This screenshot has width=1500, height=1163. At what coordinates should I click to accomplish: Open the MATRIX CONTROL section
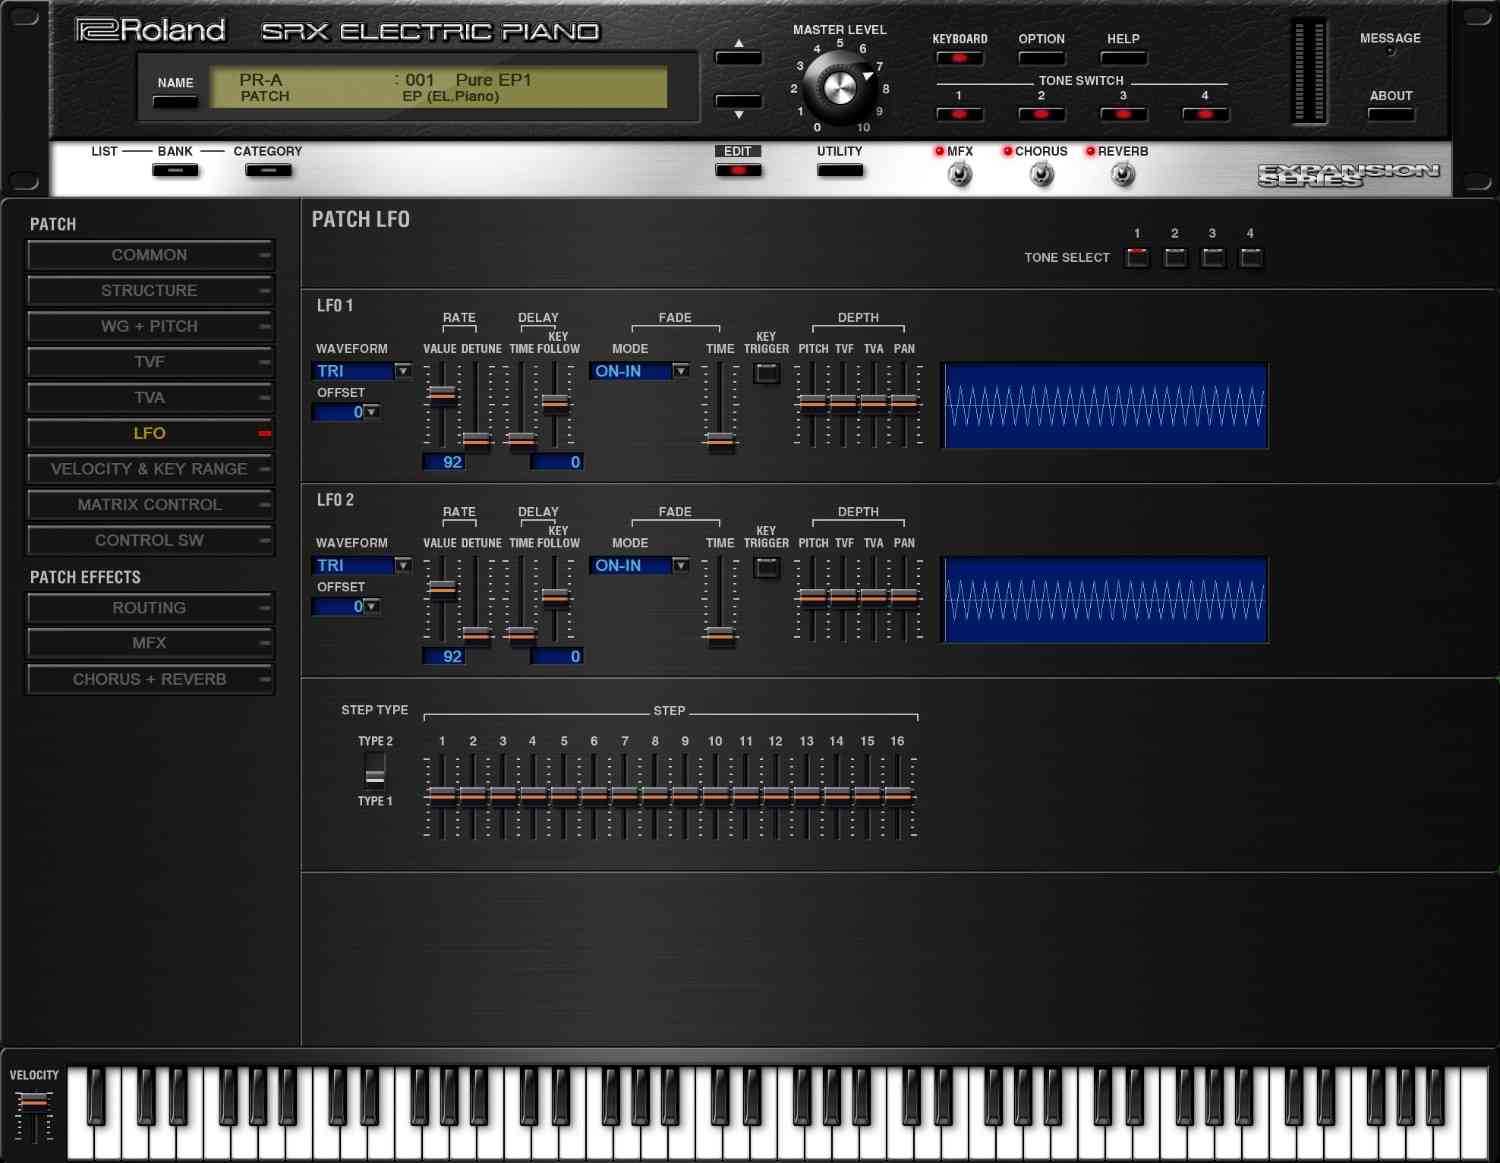tap(150, 505)
